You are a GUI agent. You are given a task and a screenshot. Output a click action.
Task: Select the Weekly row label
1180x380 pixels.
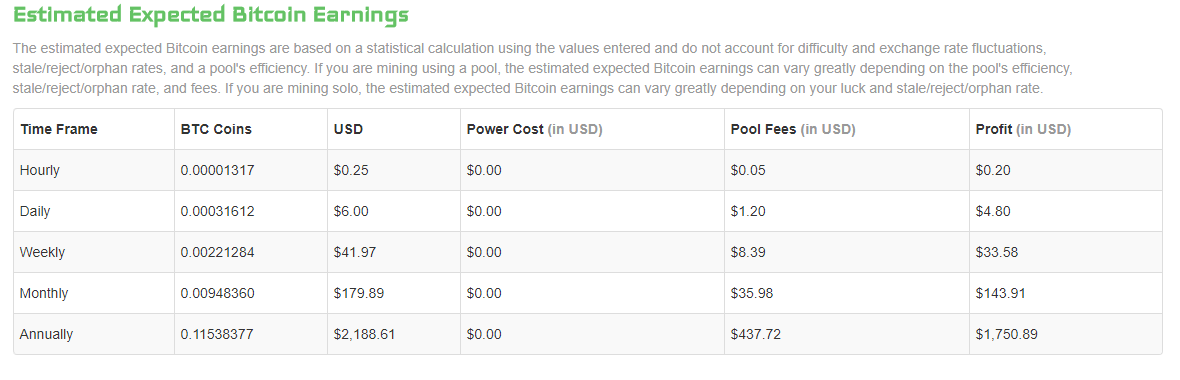tap(43, 252)
